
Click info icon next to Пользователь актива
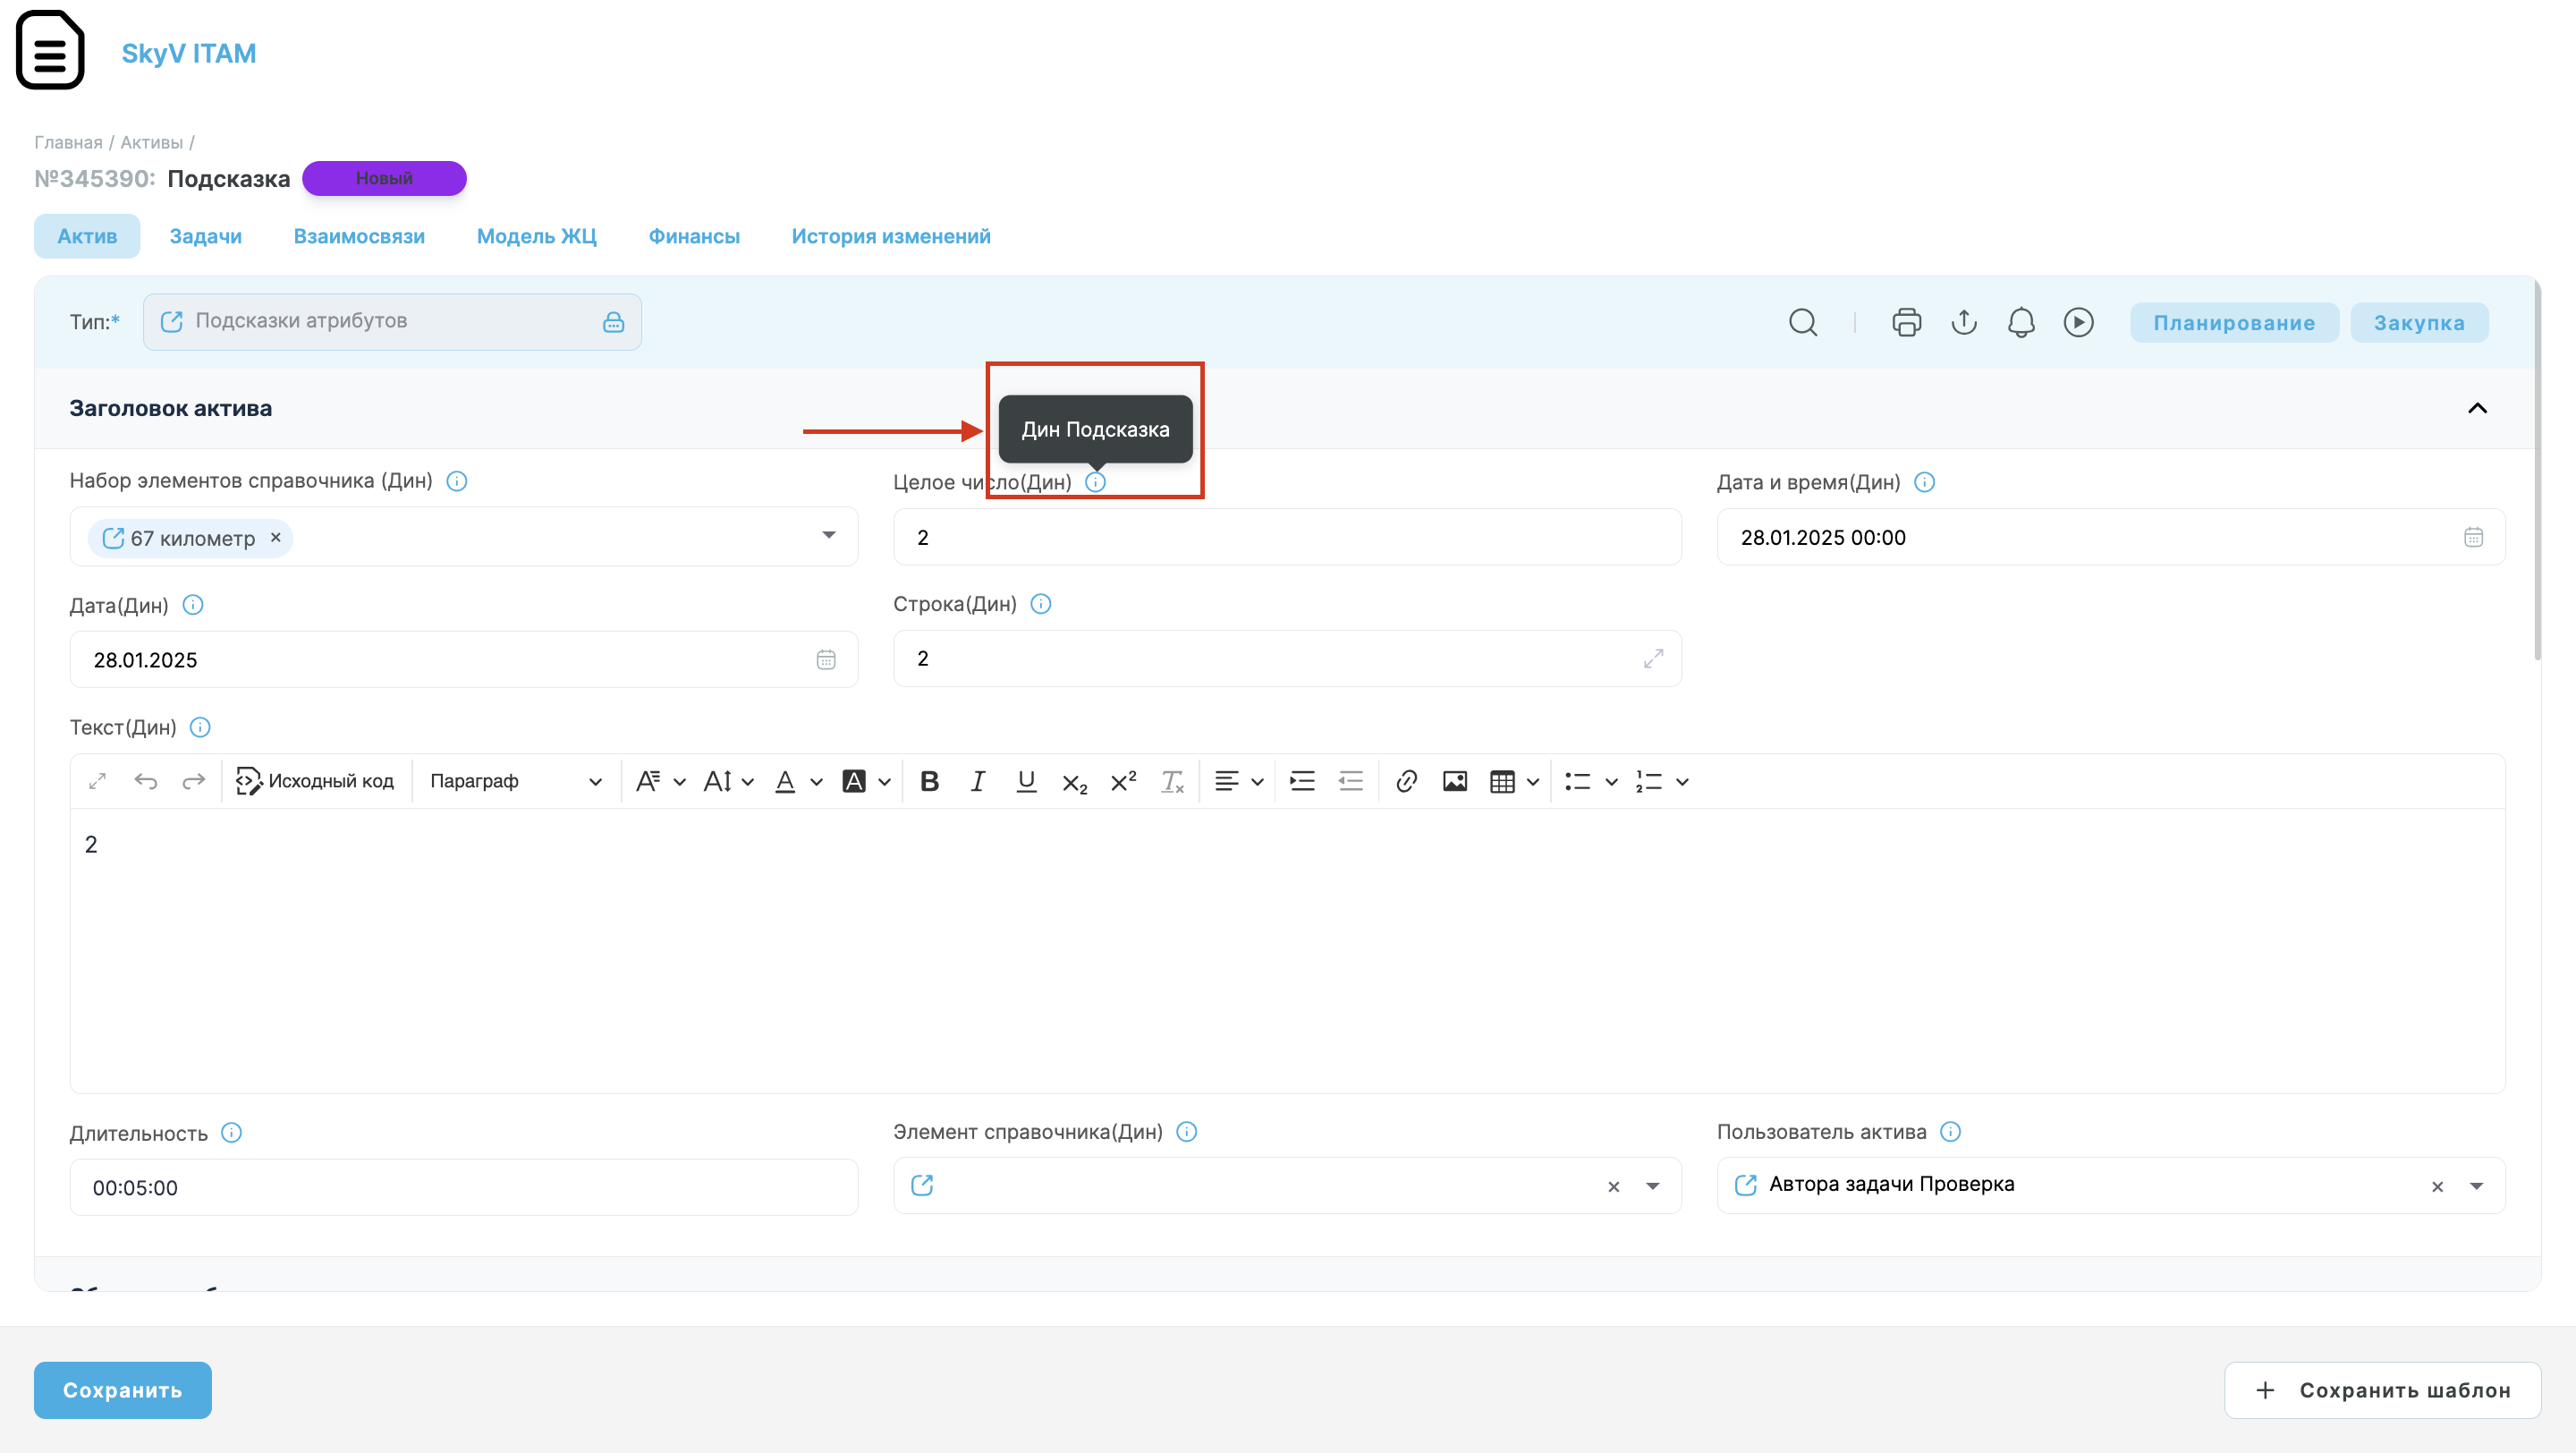tap(1951, 1131)
